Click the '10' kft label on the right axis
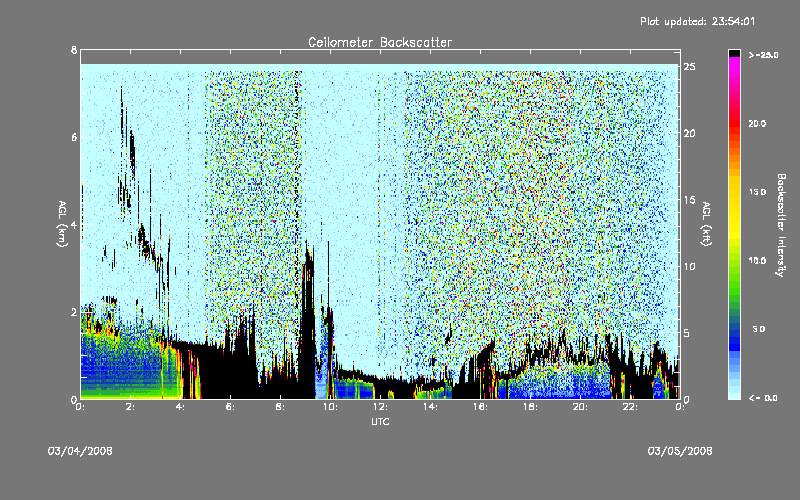800x500 pixels. [x=690, y=266]
